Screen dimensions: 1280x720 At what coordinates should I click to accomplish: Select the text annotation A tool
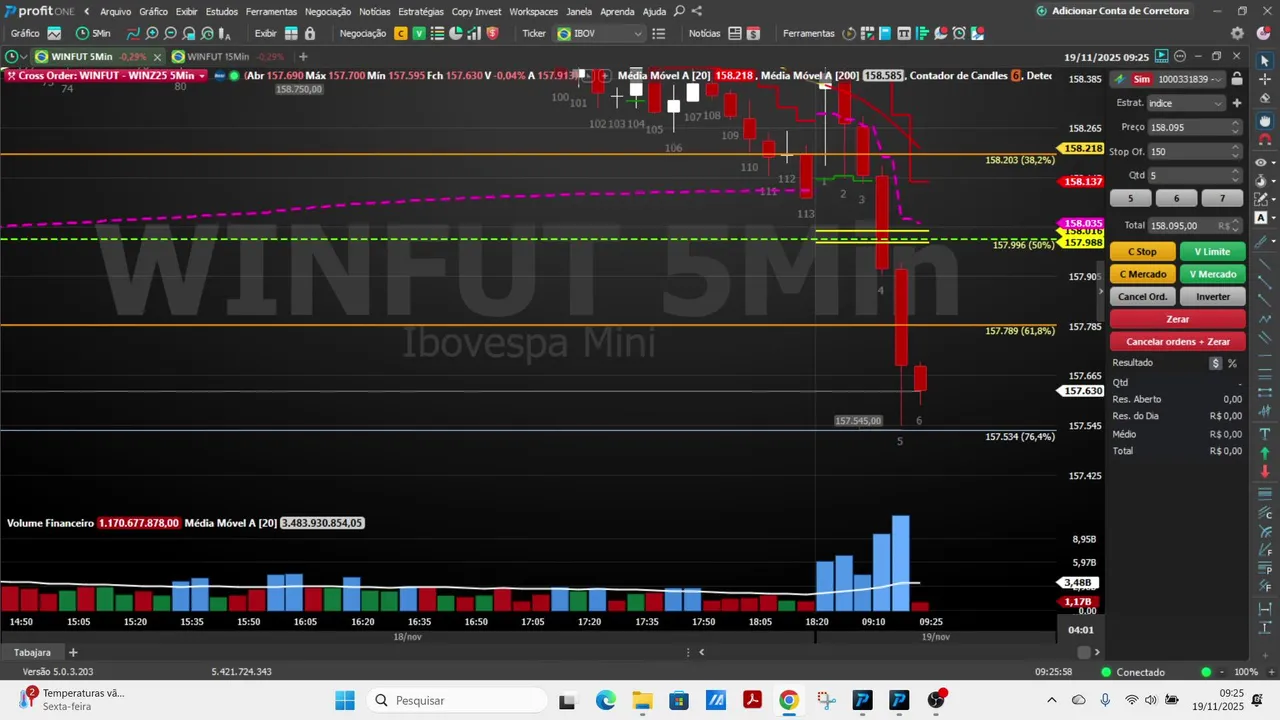tap(1261, 217)
